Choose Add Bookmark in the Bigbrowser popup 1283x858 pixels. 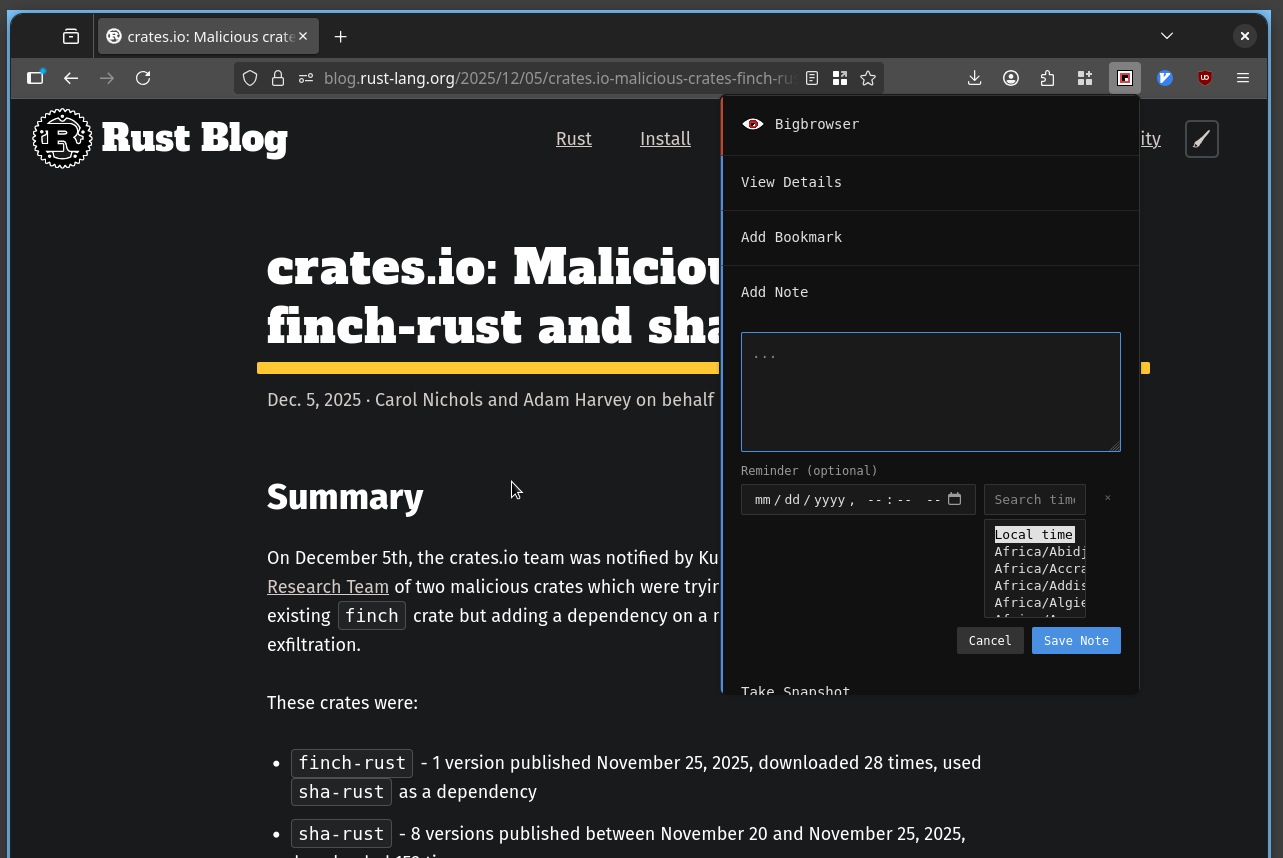(x=791, y=237)
